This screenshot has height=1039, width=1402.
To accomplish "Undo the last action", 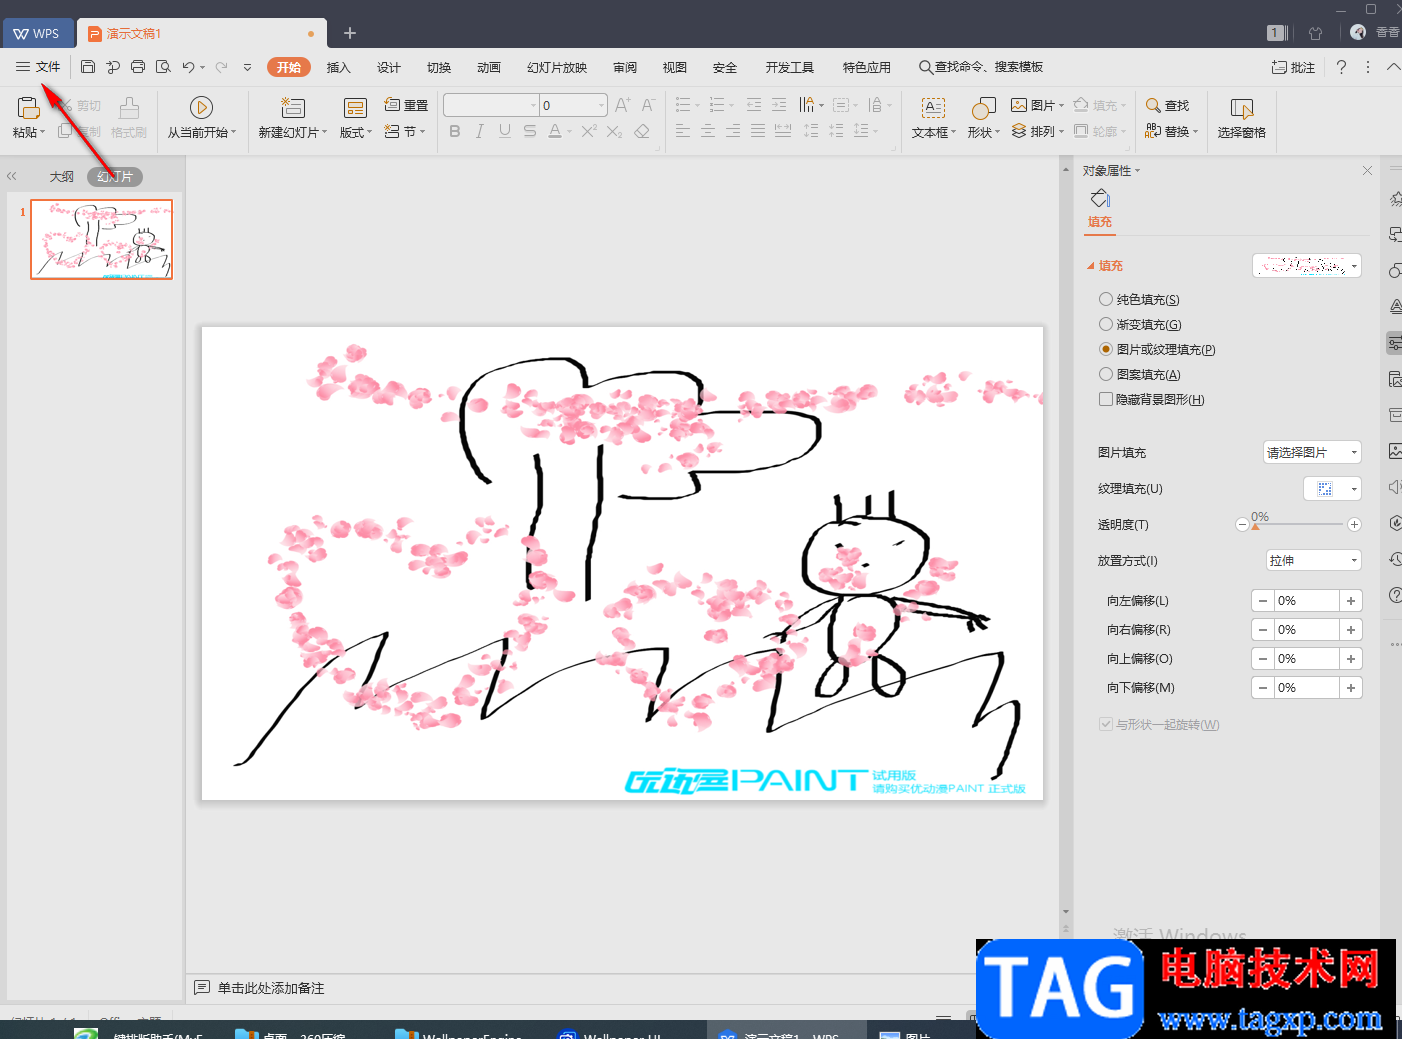I will (188, 67).
